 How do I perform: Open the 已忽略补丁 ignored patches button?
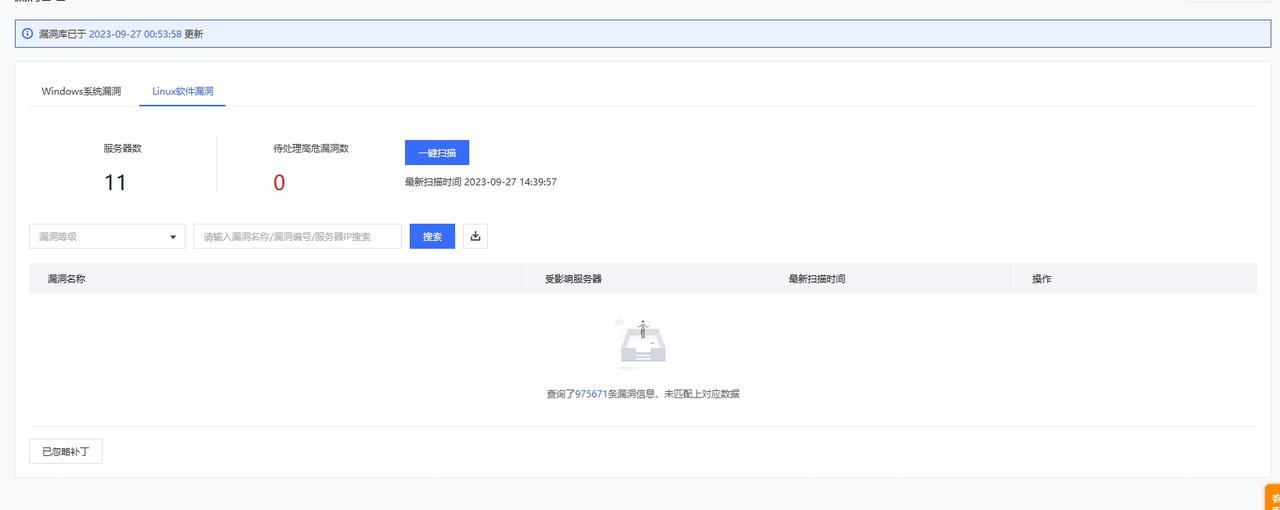(x=66, y=452)
